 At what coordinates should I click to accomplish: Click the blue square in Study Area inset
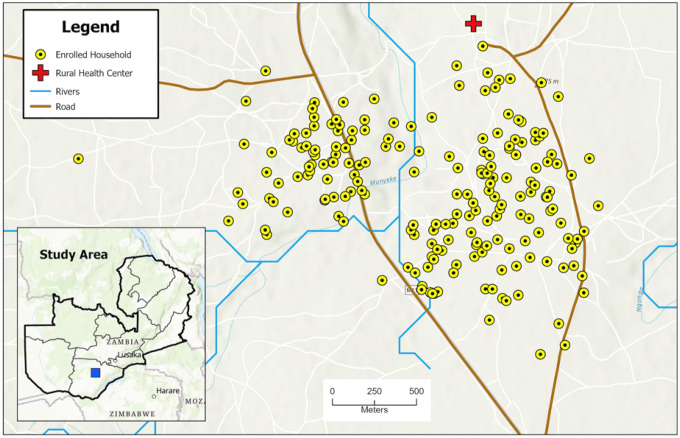(x=95, y=373)
